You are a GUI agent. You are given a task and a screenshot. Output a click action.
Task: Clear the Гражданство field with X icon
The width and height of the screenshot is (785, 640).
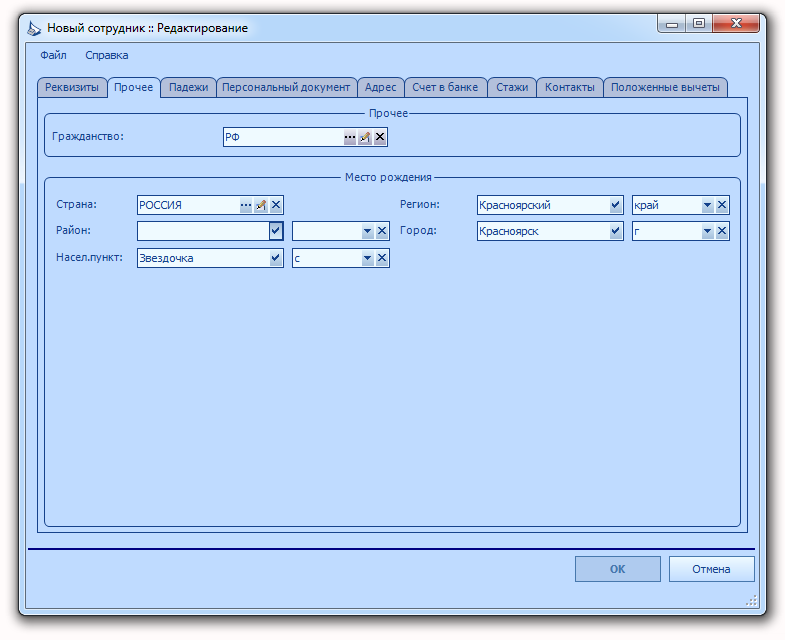[x=380, y=137]
